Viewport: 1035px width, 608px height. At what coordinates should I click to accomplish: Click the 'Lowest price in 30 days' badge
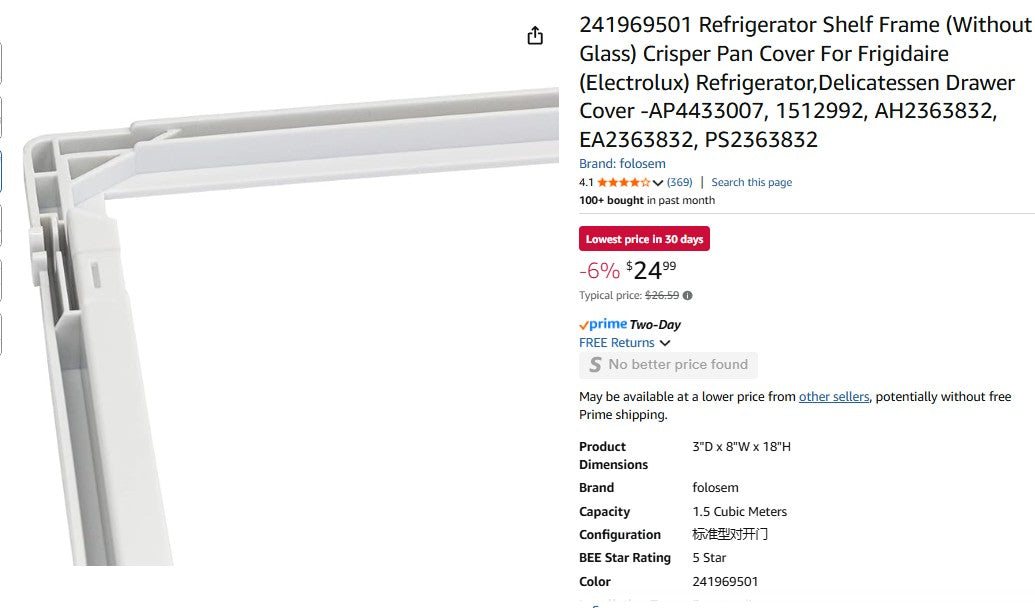coord(644,239)
